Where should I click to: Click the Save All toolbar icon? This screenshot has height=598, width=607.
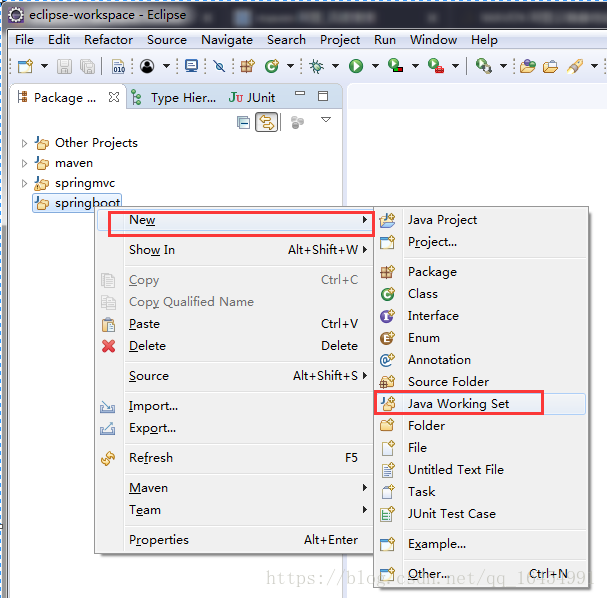(87, 66)
